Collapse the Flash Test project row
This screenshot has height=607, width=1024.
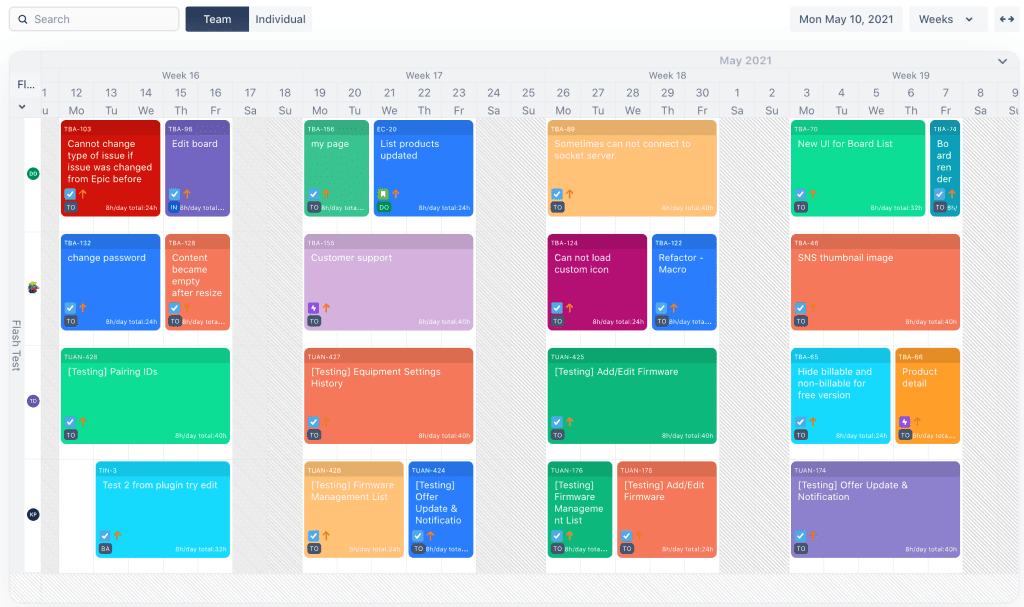(22, 106)
